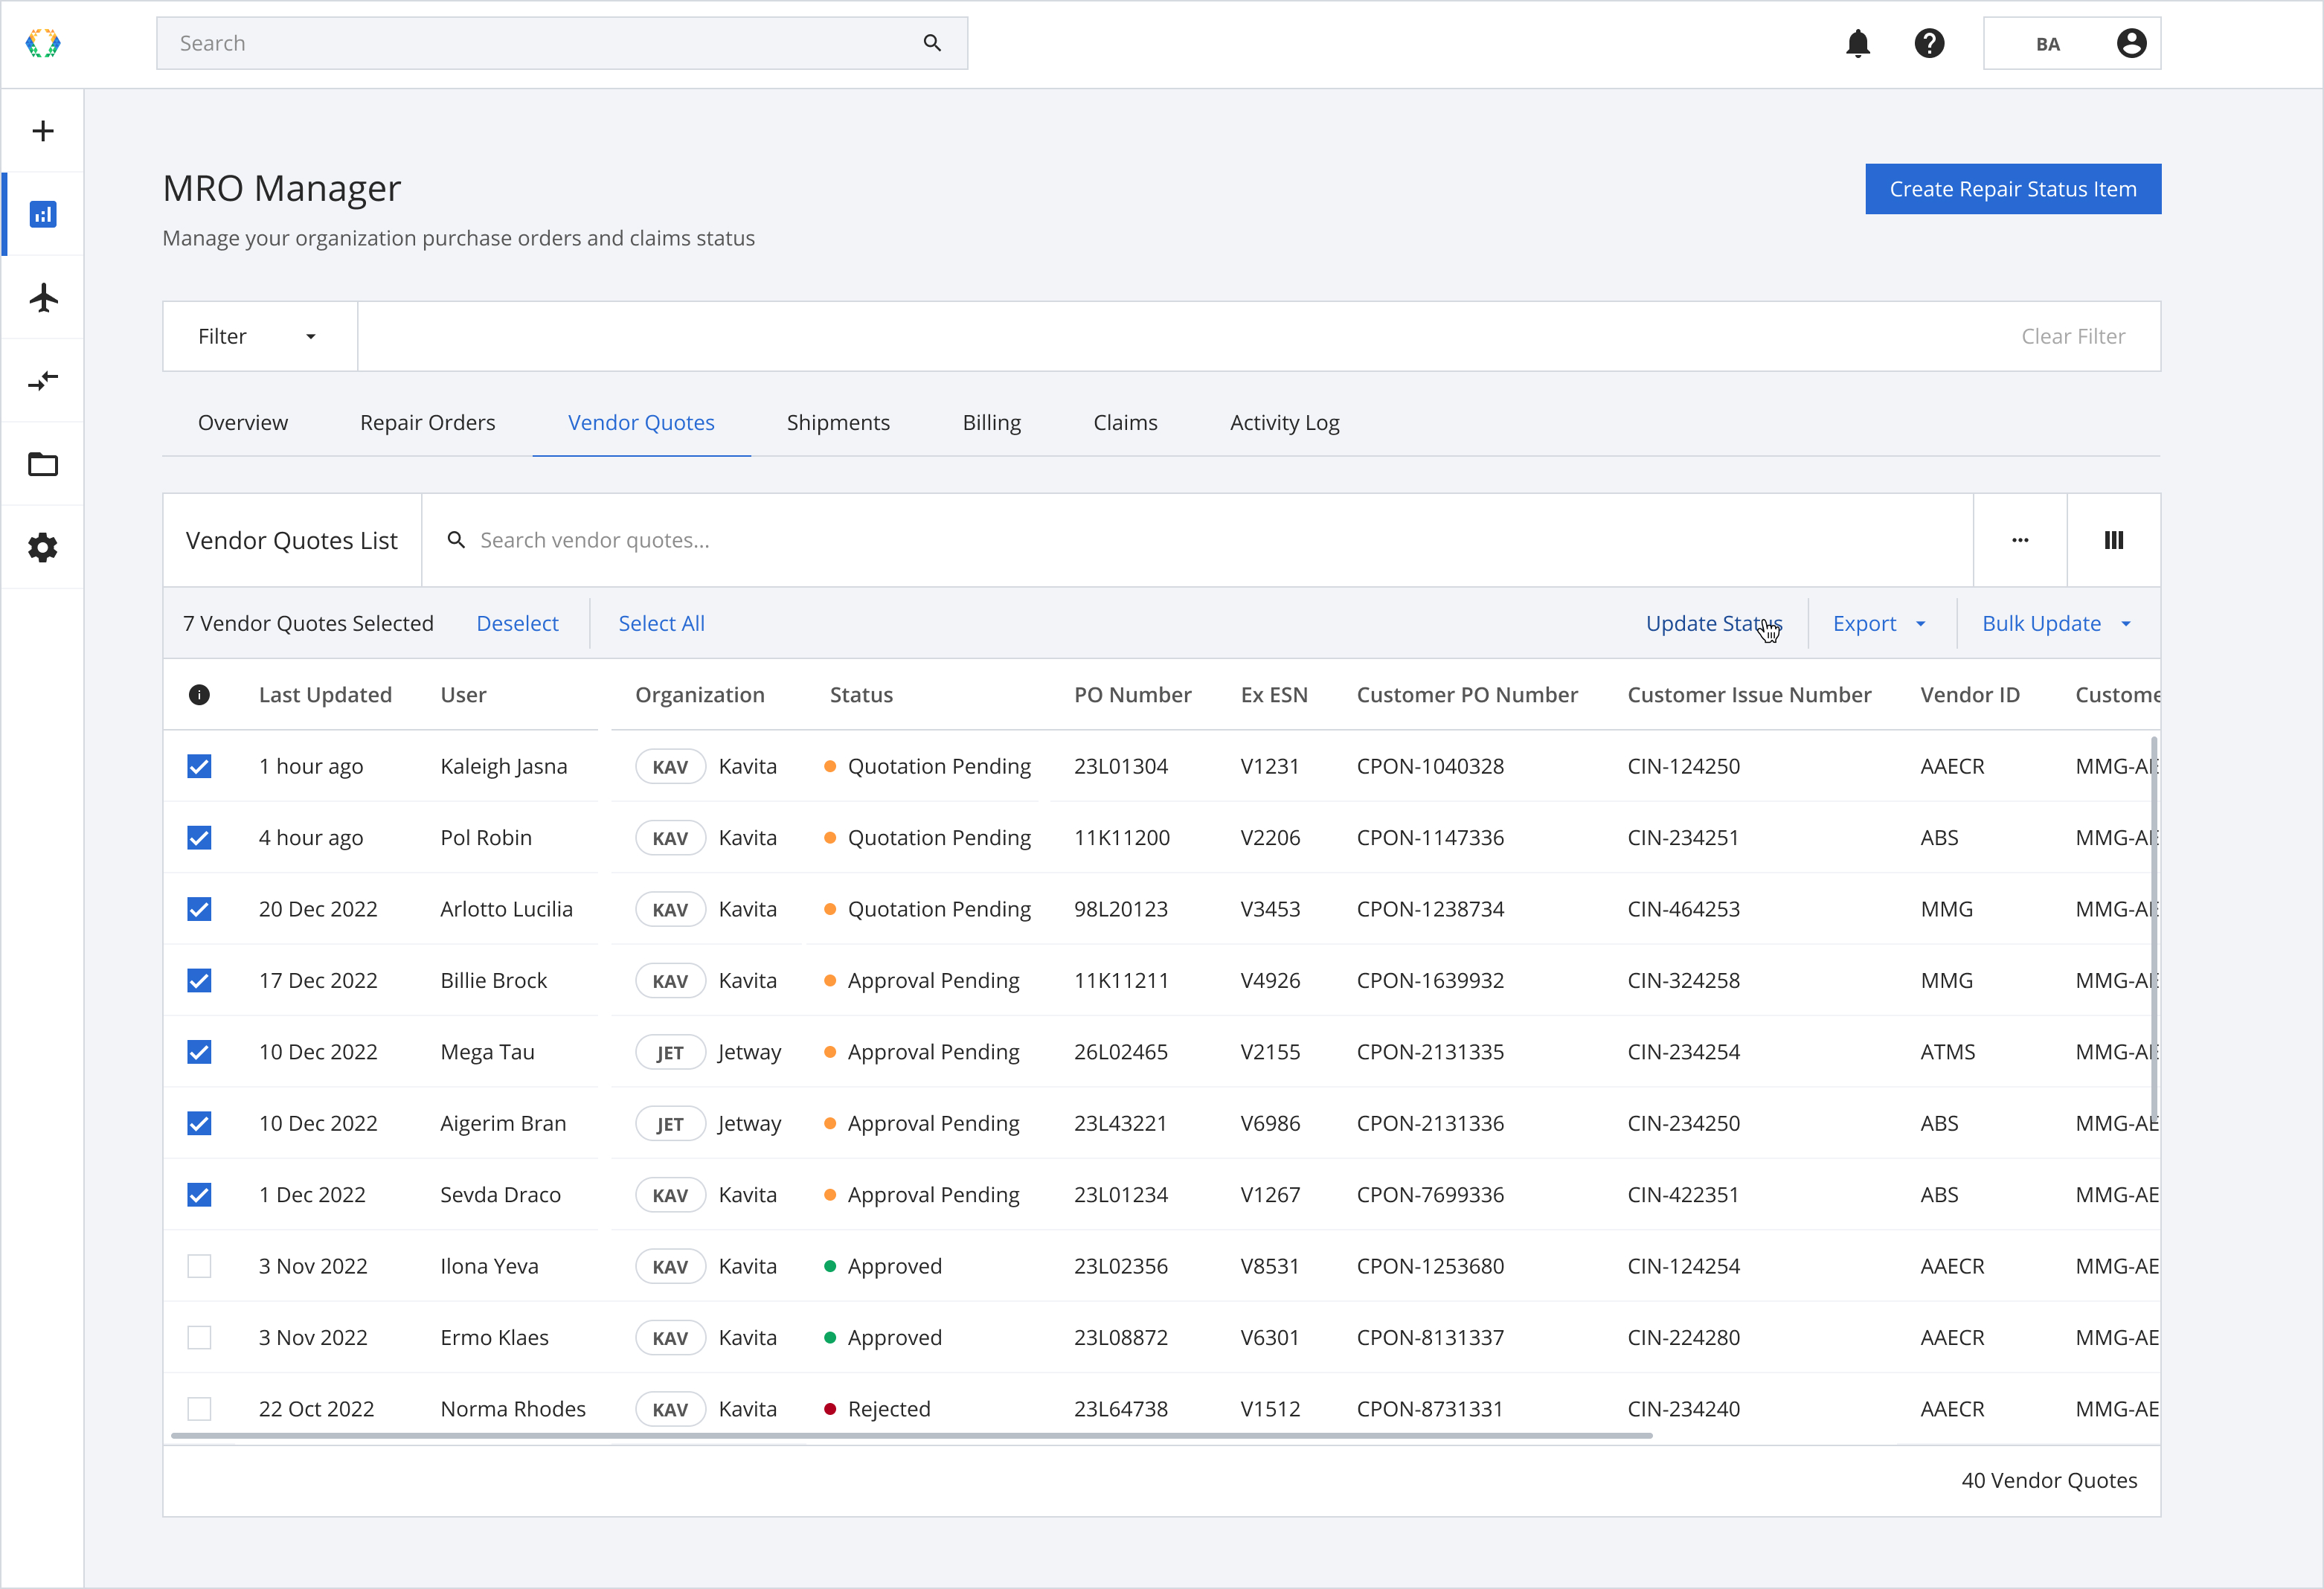Image resolution: width=2324 pixels, height=1589 pixels.
Task: Switch to the Overview tab
Action: tap(243, 423)
